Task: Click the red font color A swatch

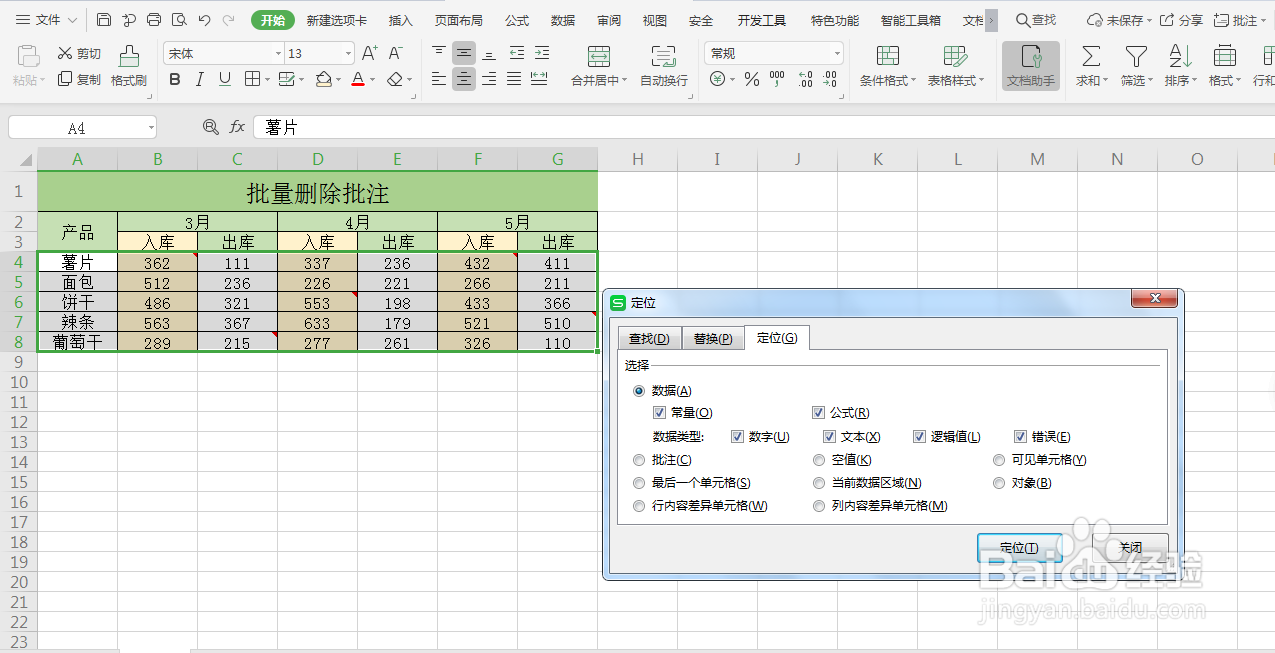Action: tap(359, 79)
